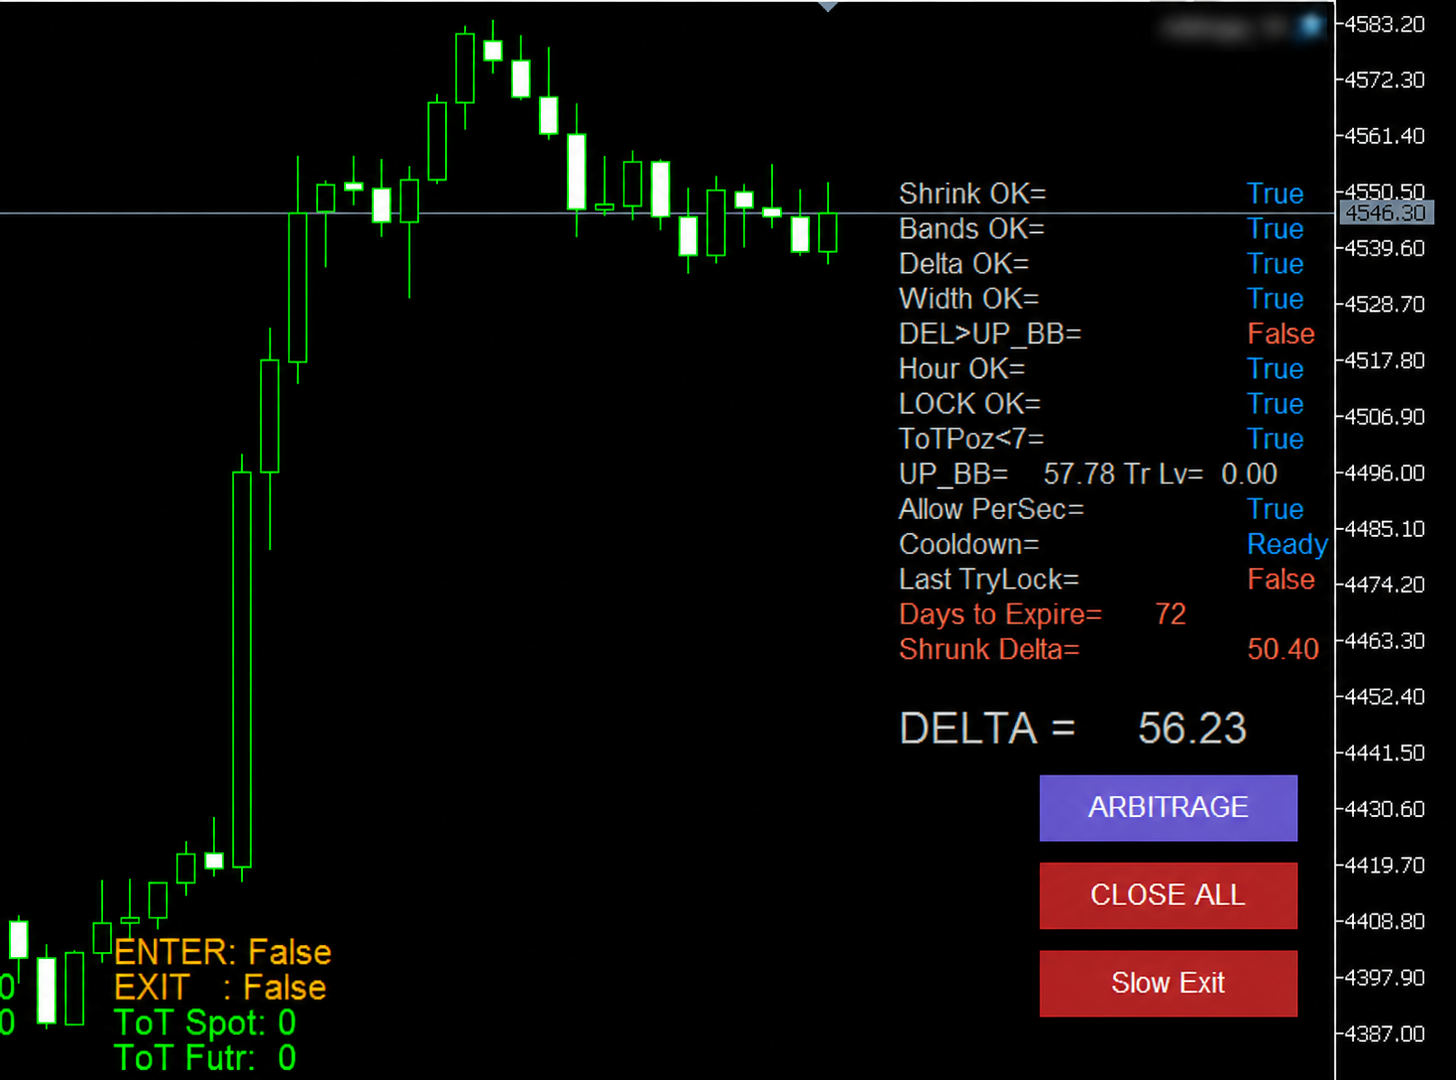Select the 'Hour OK=' label
Screen dimensions: 1456x1080
(x=962, y=369)
